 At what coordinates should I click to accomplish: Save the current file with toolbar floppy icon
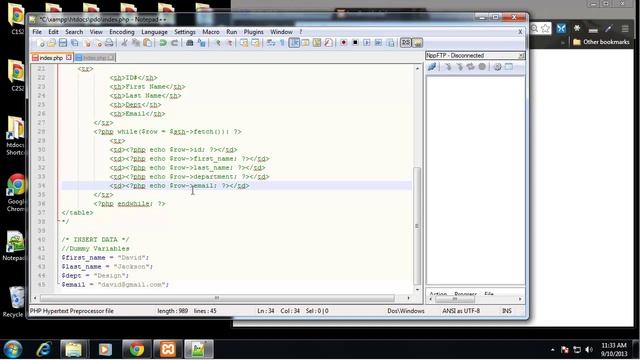click(x=63, y=43)
